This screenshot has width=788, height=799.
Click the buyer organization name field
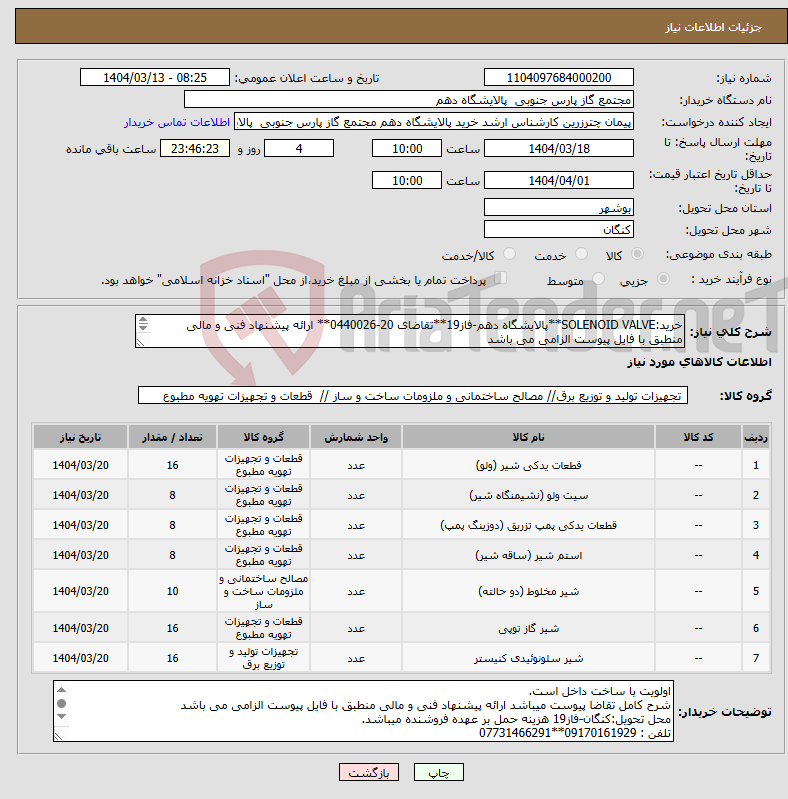click(x=409, y=99)
